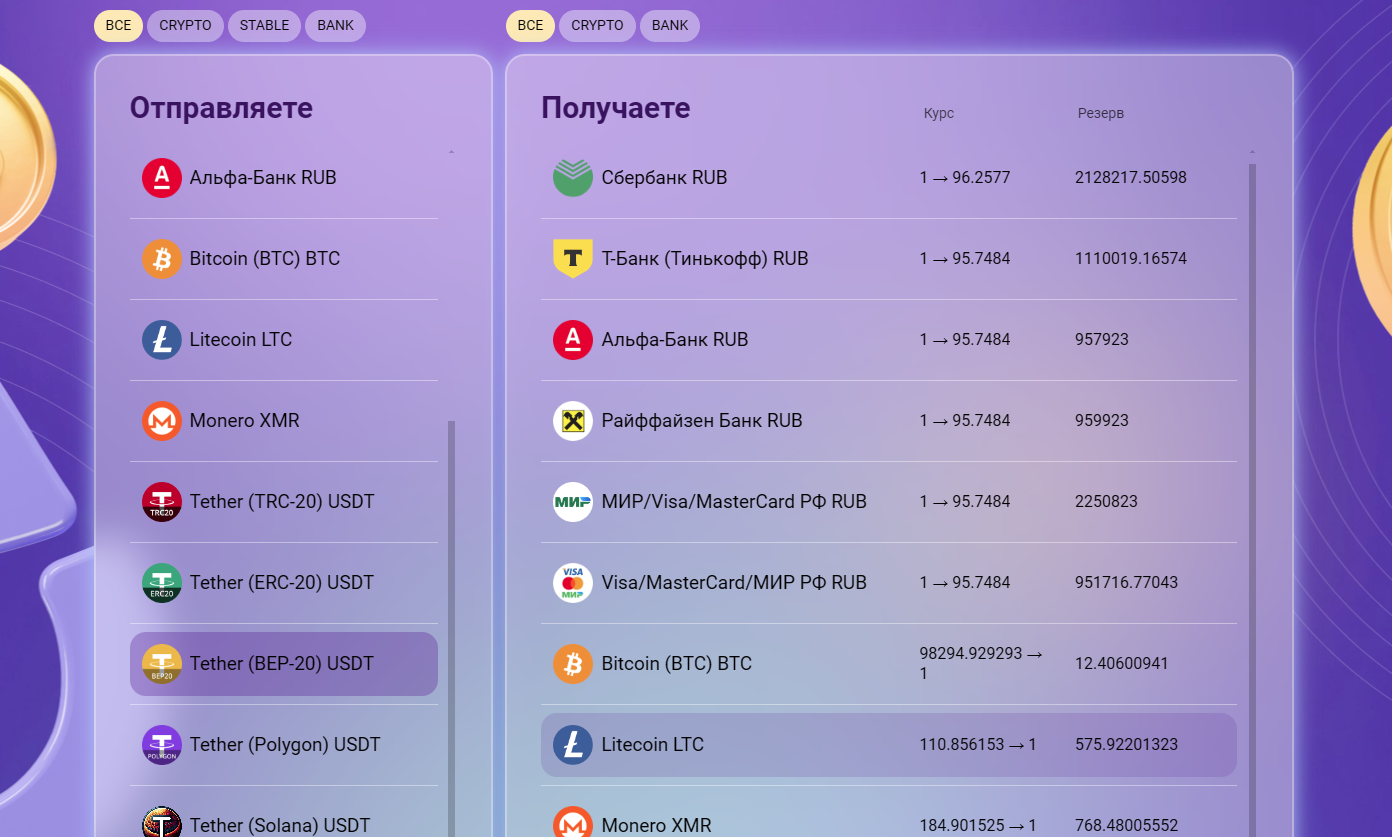Image resolution: width=1392 pixels, height=837 pixels.
Task: Choose Сбербанк RUB to receive
Action: tap(889, 178)
